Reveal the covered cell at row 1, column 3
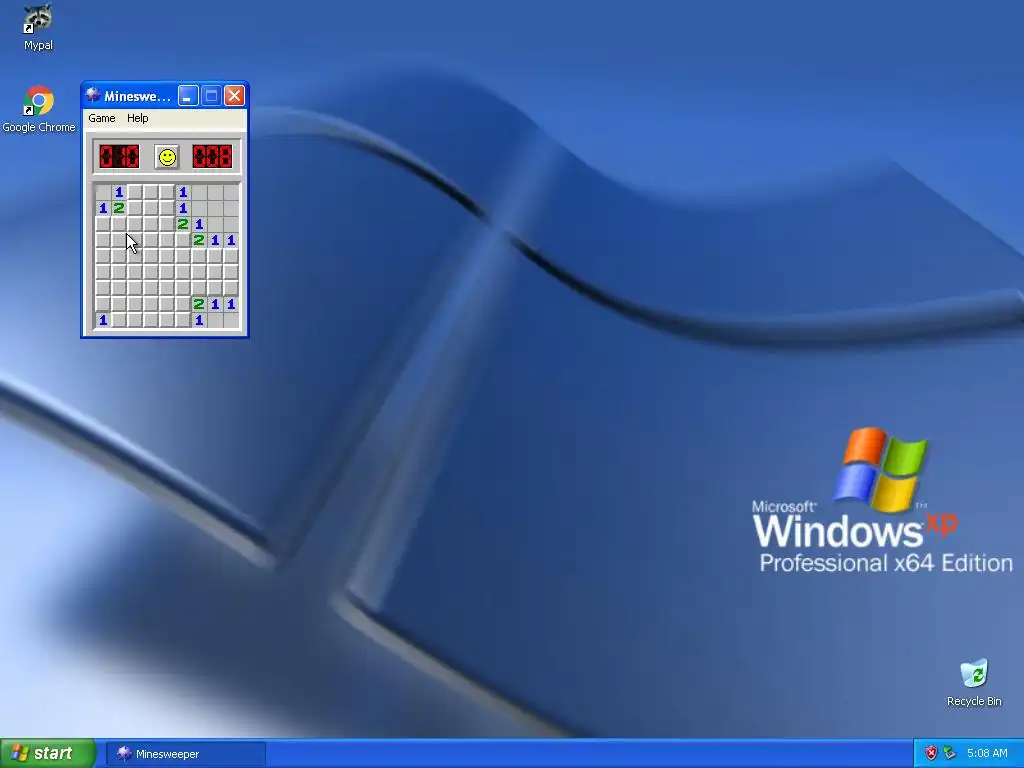The width and height of the screenshot is (1024, 768). 135,192
